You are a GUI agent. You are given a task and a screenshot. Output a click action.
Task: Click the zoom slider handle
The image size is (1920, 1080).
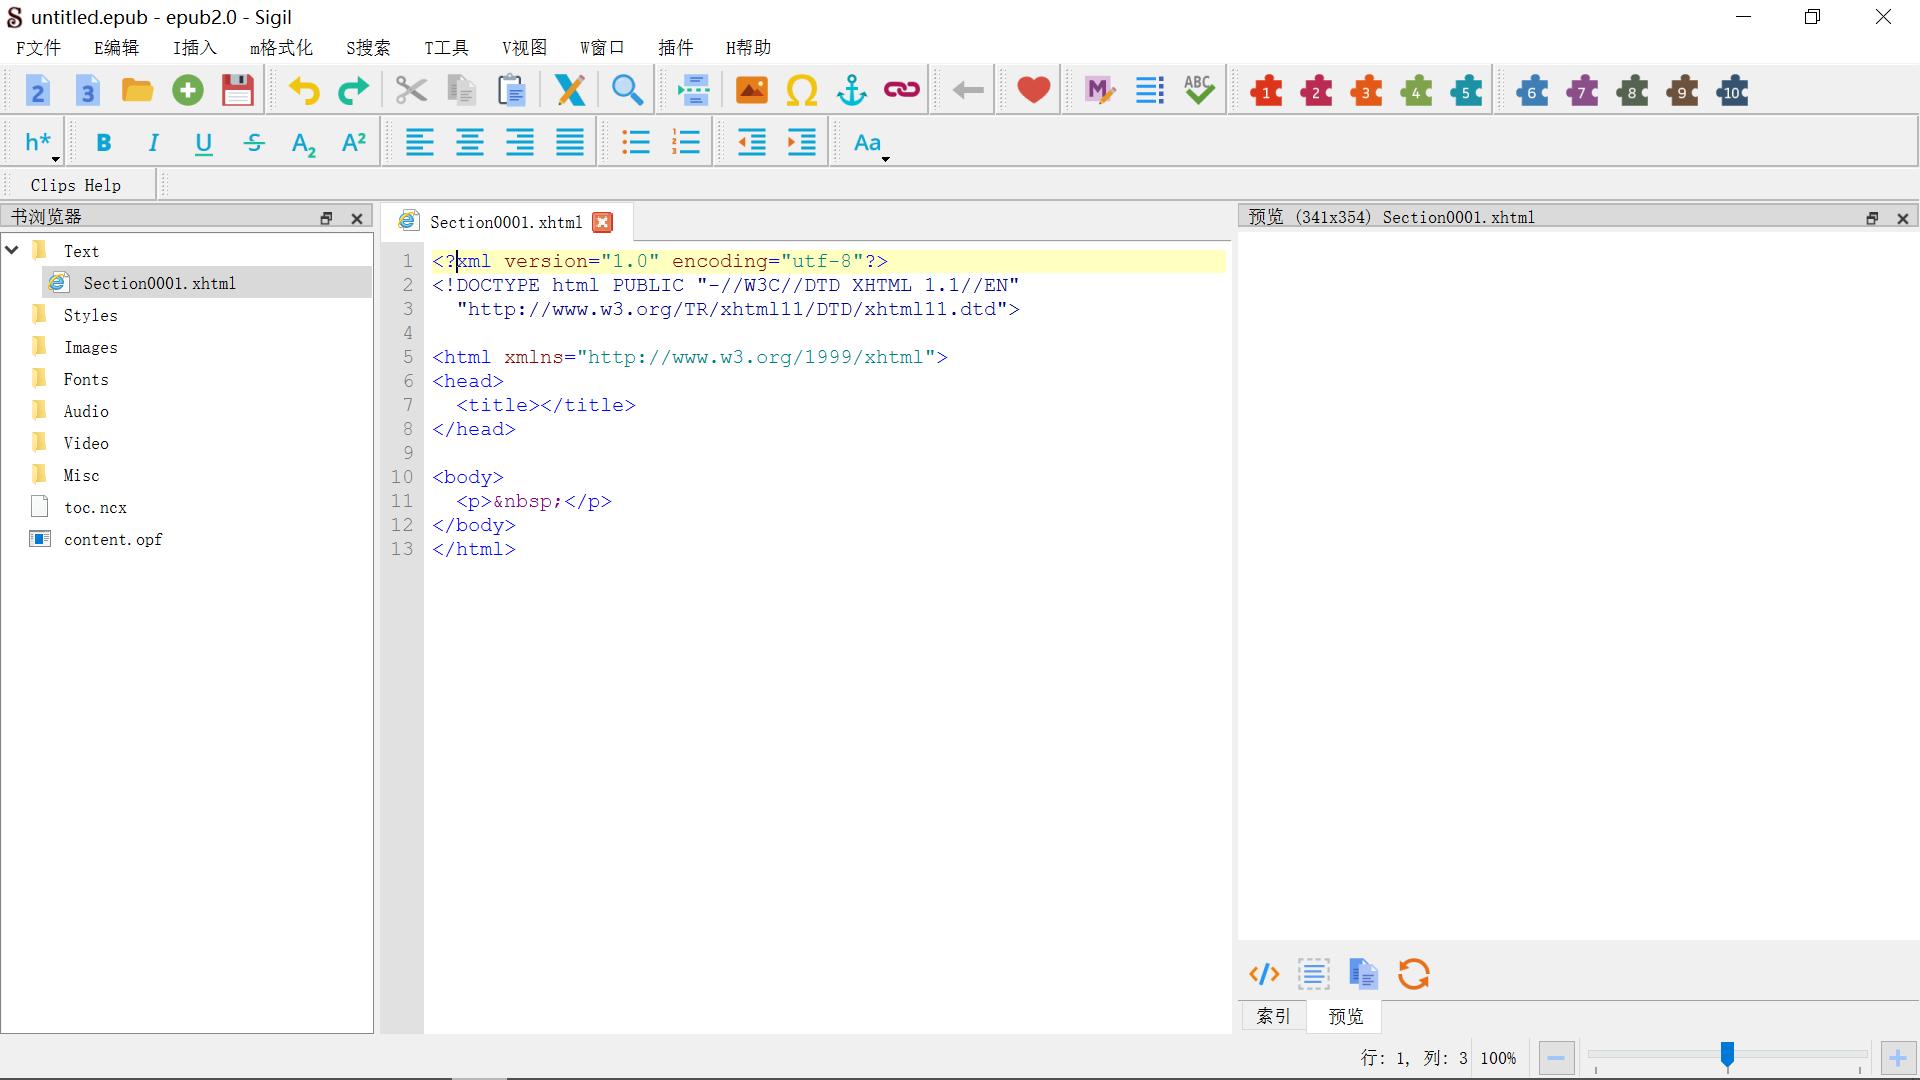(x=1727, y=1055)
